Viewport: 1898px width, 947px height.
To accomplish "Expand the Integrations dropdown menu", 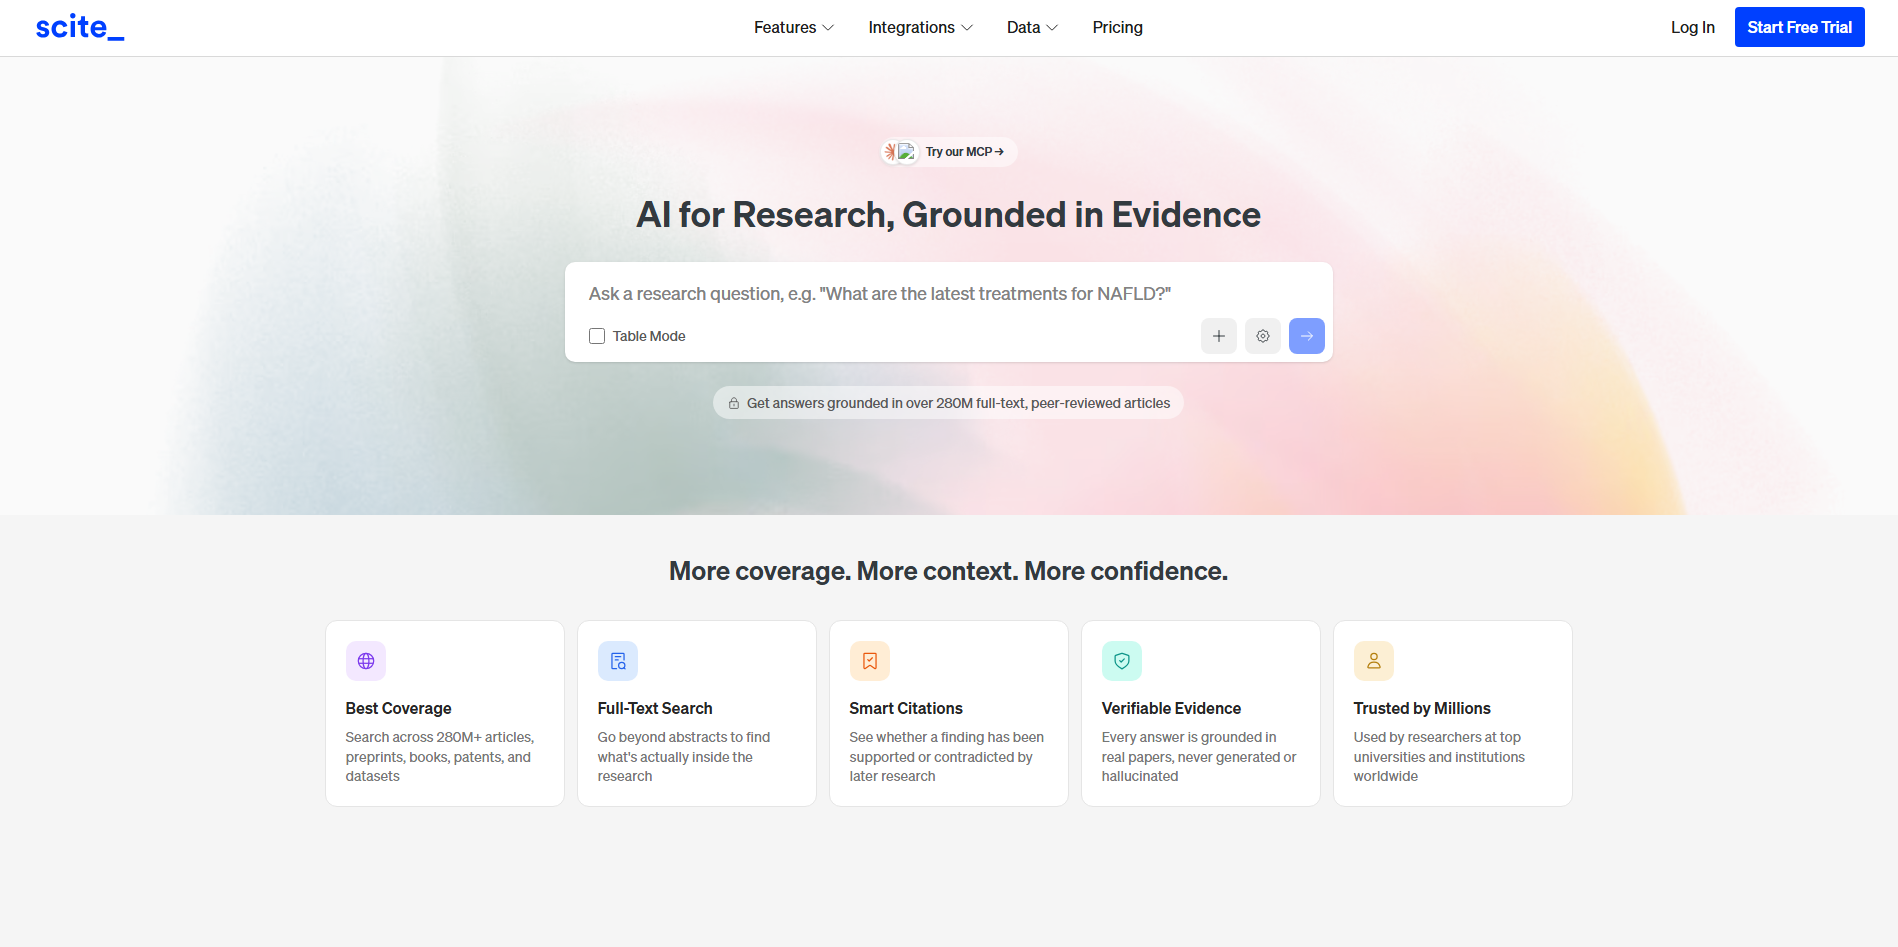I will pyautogui.click(x=920, y=27).
